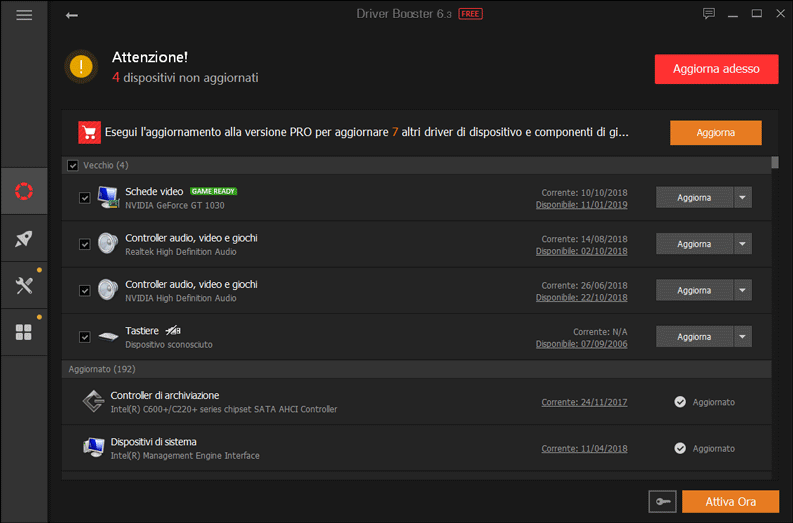
Task: Select the Scan sidebar icon
Action: [24, 191]
